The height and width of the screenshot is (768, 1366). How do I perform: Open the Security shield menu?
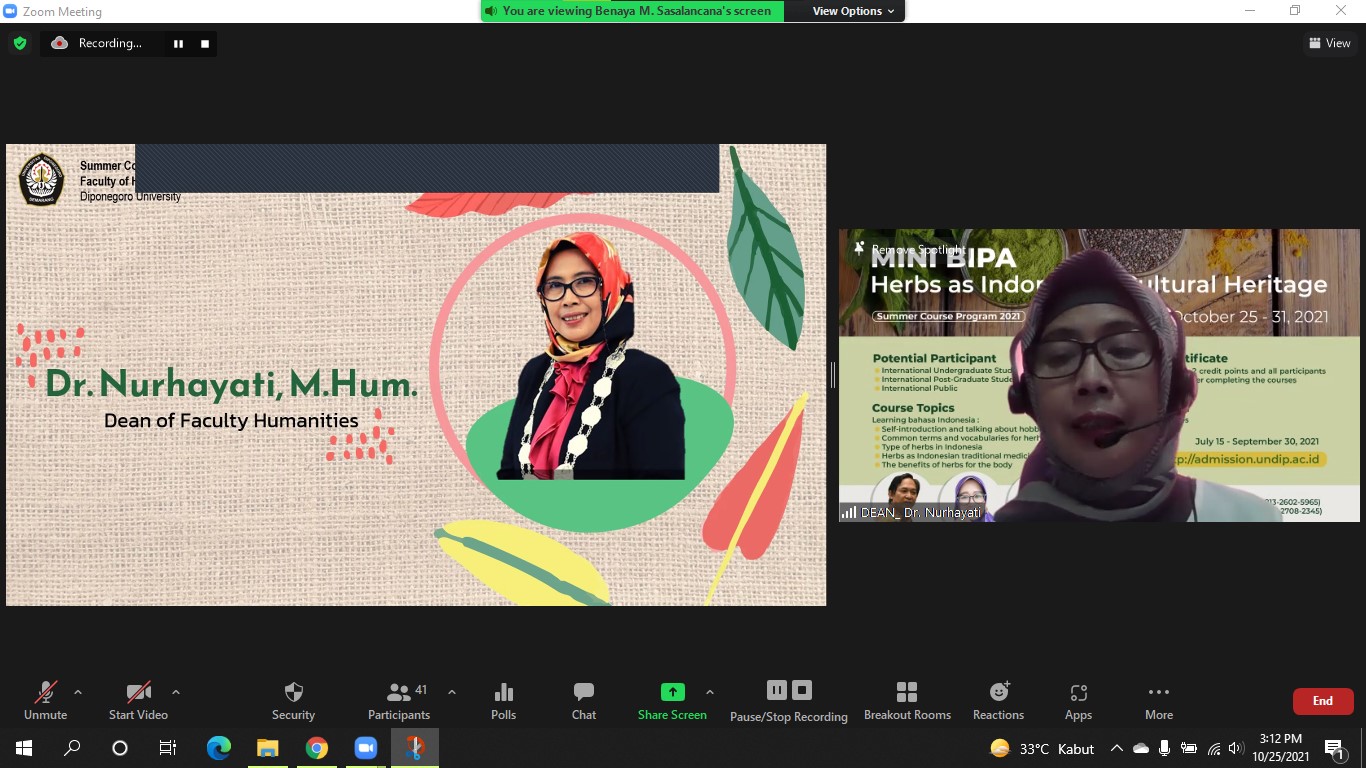point(293,700)
